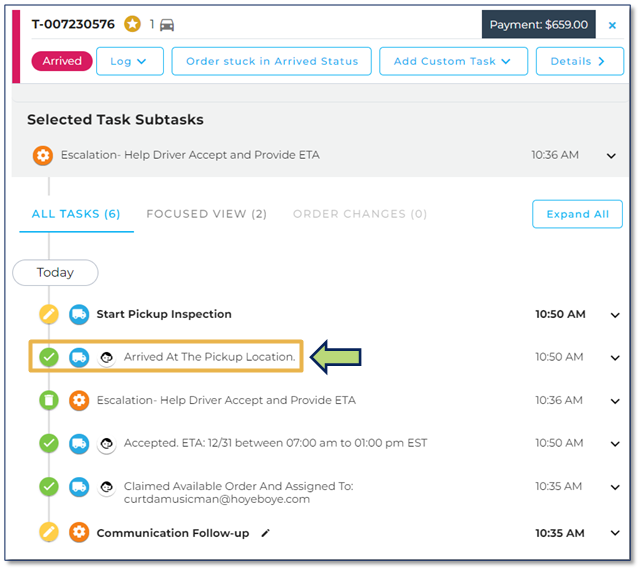Click the blue truck icon on the Arrived At The Pickup Location row
The width and height of the screenshot is (641, 571).
pos(79,357)
